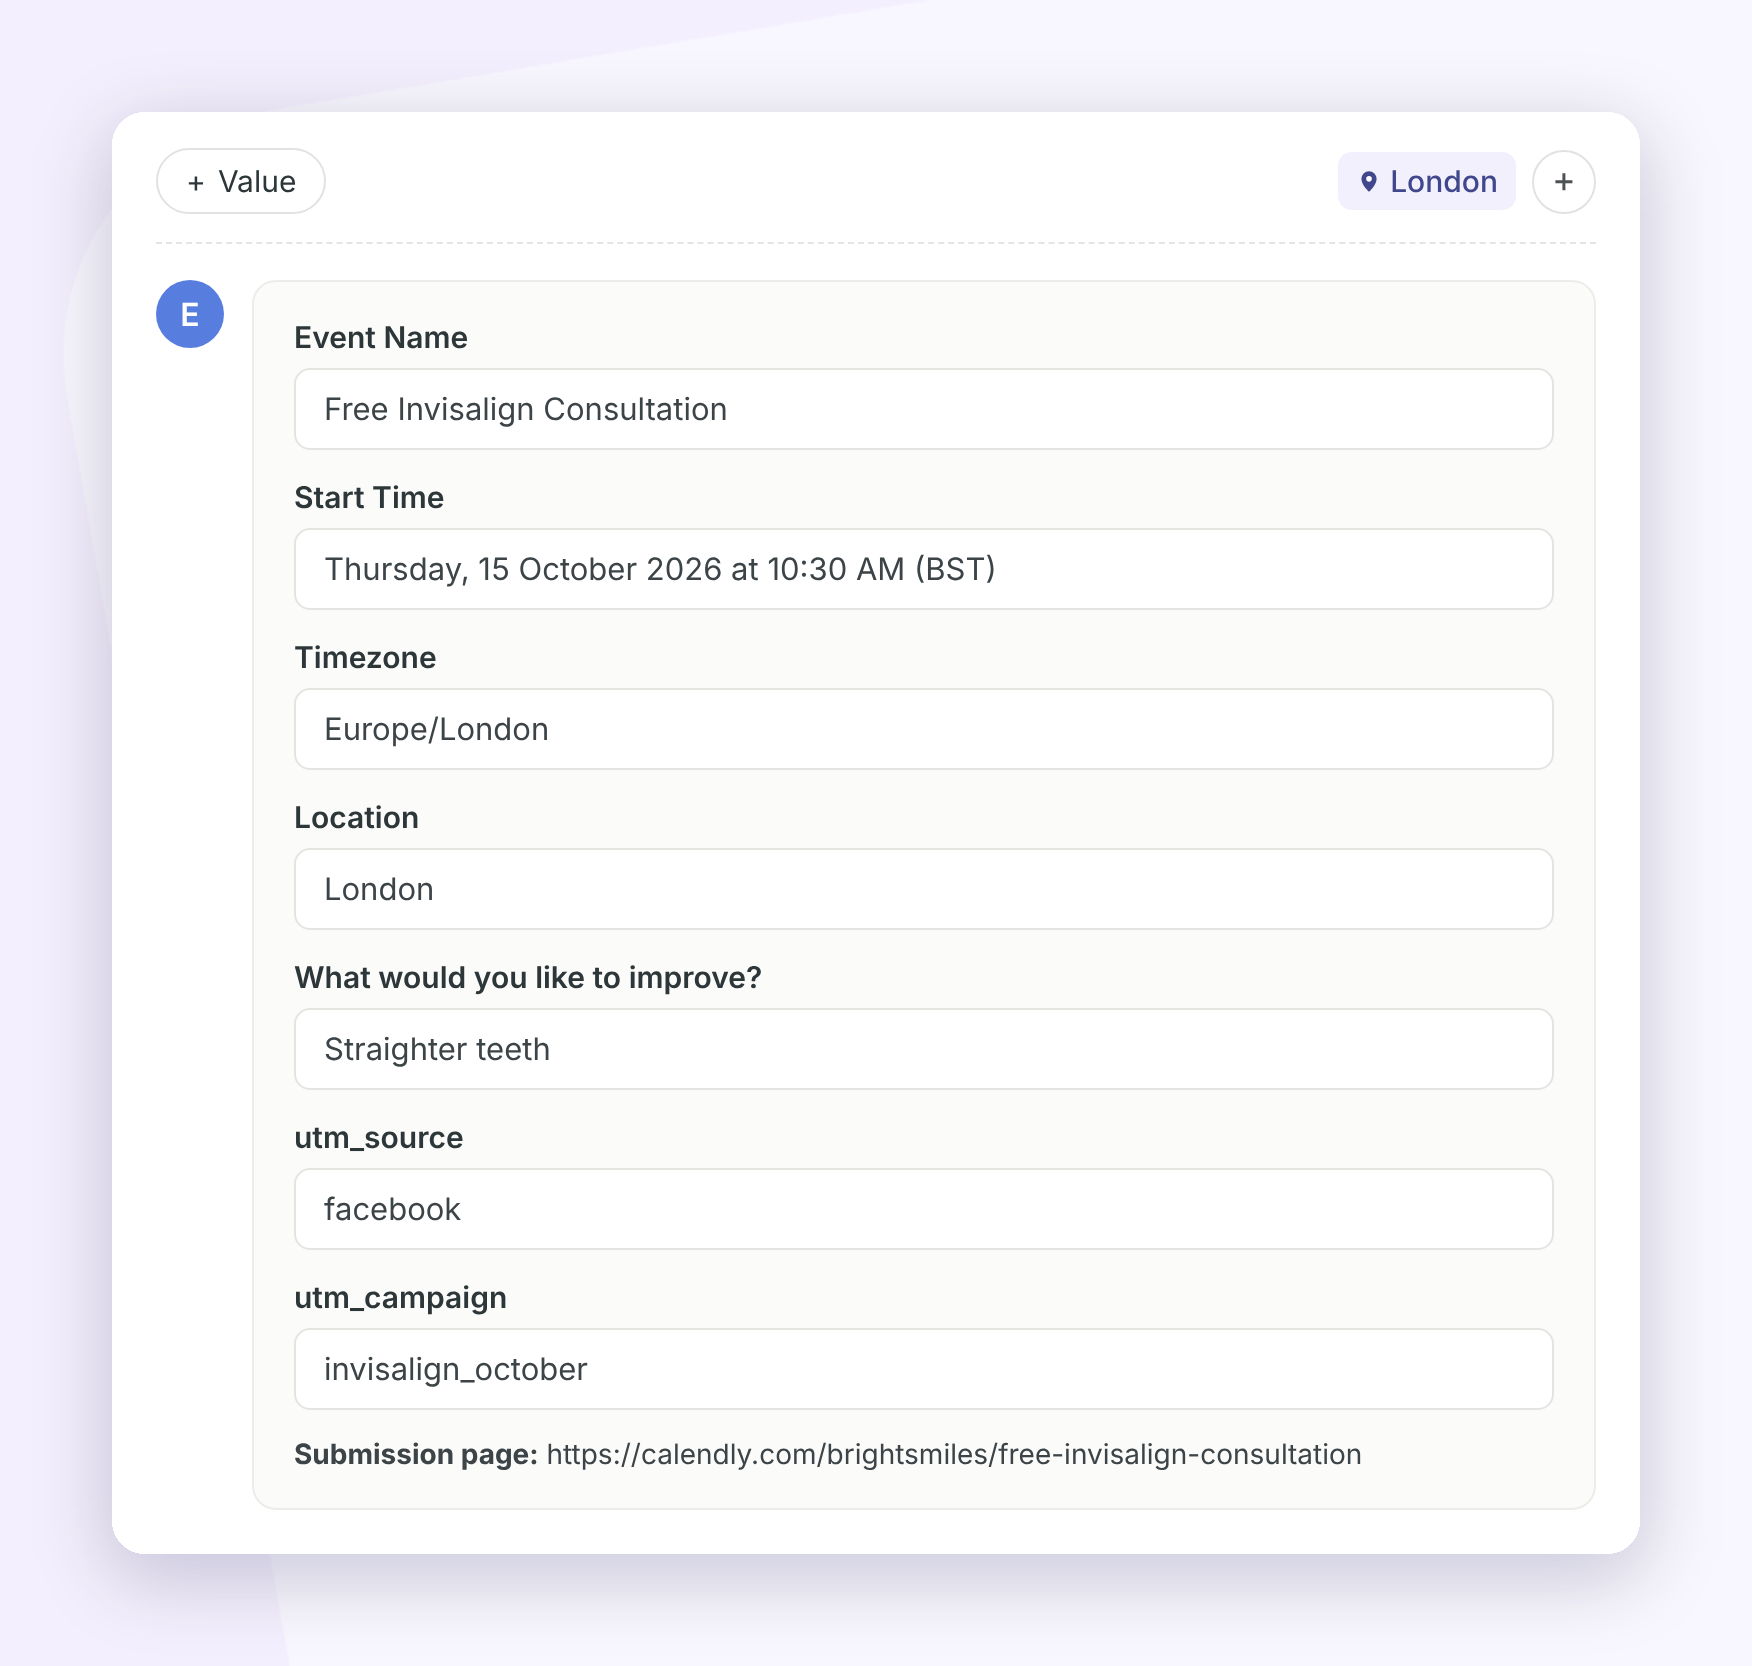Screen dimensions: 1752x1666
Task: Click the utm_campaign label
Action: 401,1298
